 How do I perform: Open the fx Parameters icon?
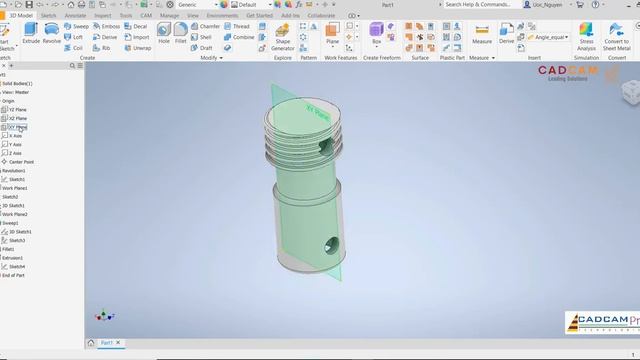[299, 5]
